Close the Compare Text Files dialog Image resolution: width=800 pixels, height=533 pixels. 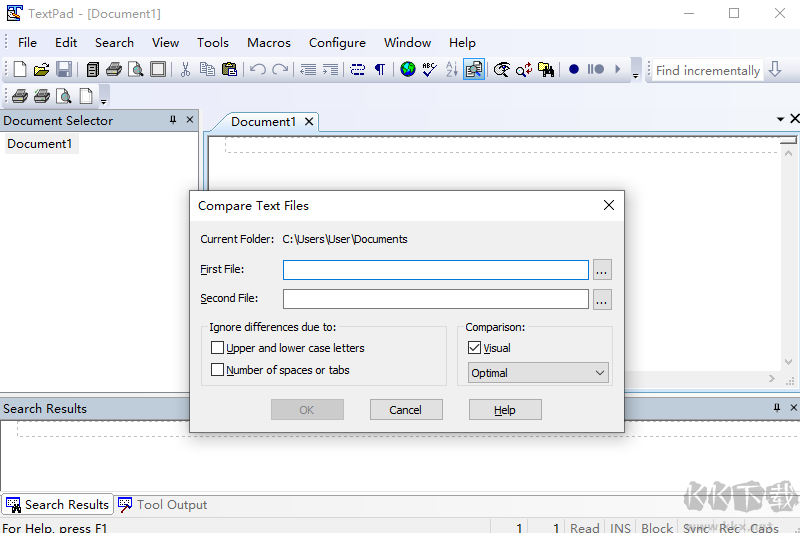(x=609, y=205)
